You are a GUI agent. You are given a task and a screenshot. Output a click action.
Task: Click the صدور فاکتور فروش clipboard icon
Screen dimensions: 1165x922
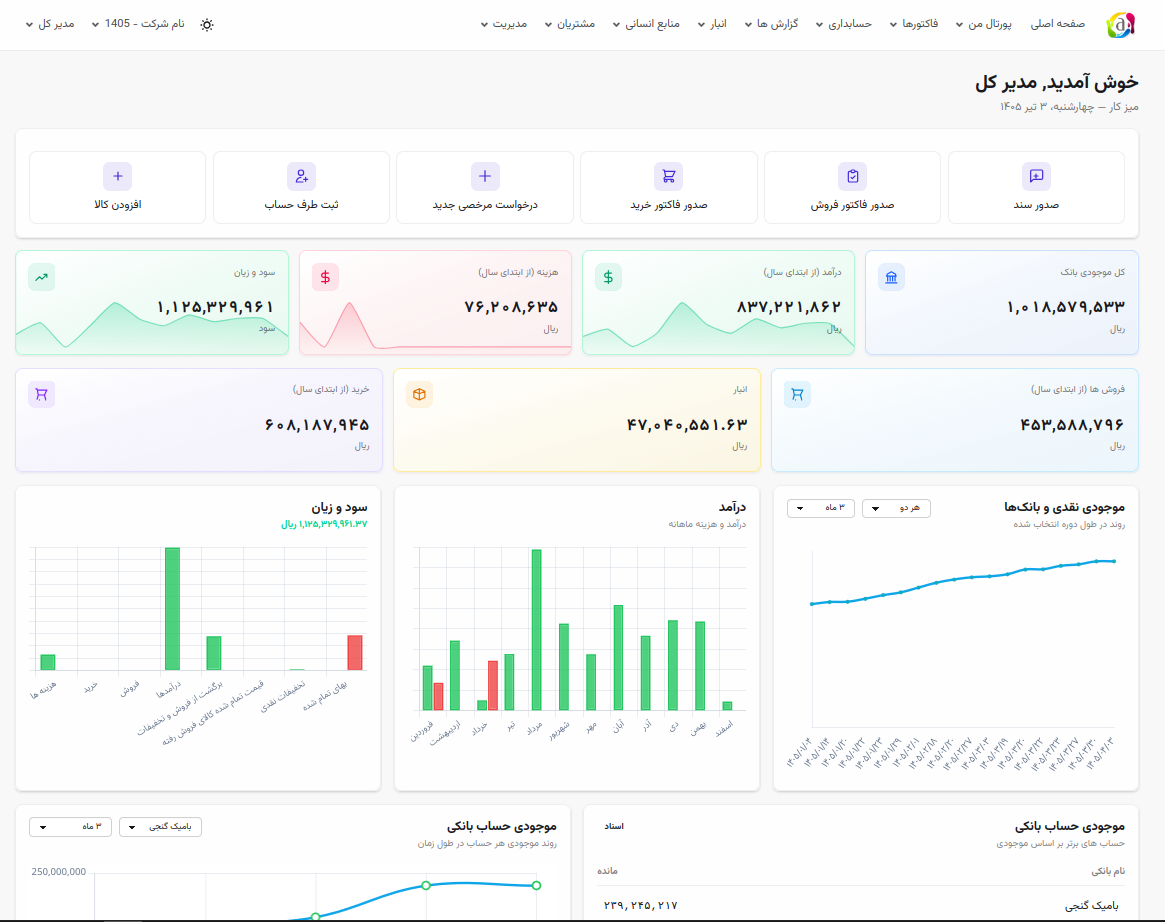pyautogui.click(x=852, y=176)
